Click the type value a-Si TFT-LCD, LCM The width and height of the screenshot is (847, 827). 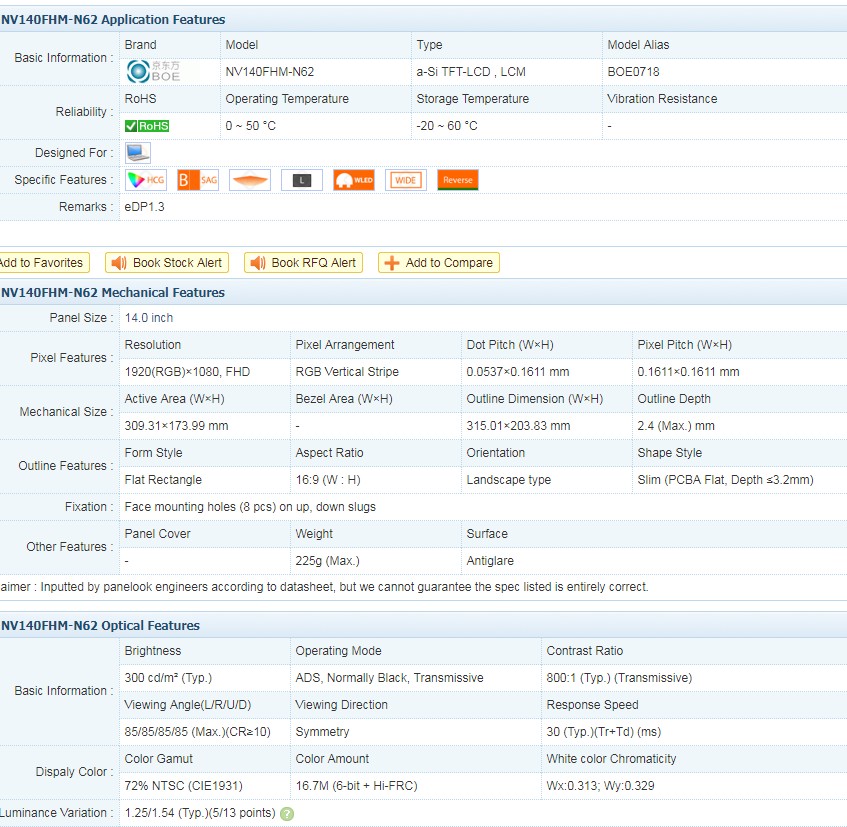click(470, 72)
